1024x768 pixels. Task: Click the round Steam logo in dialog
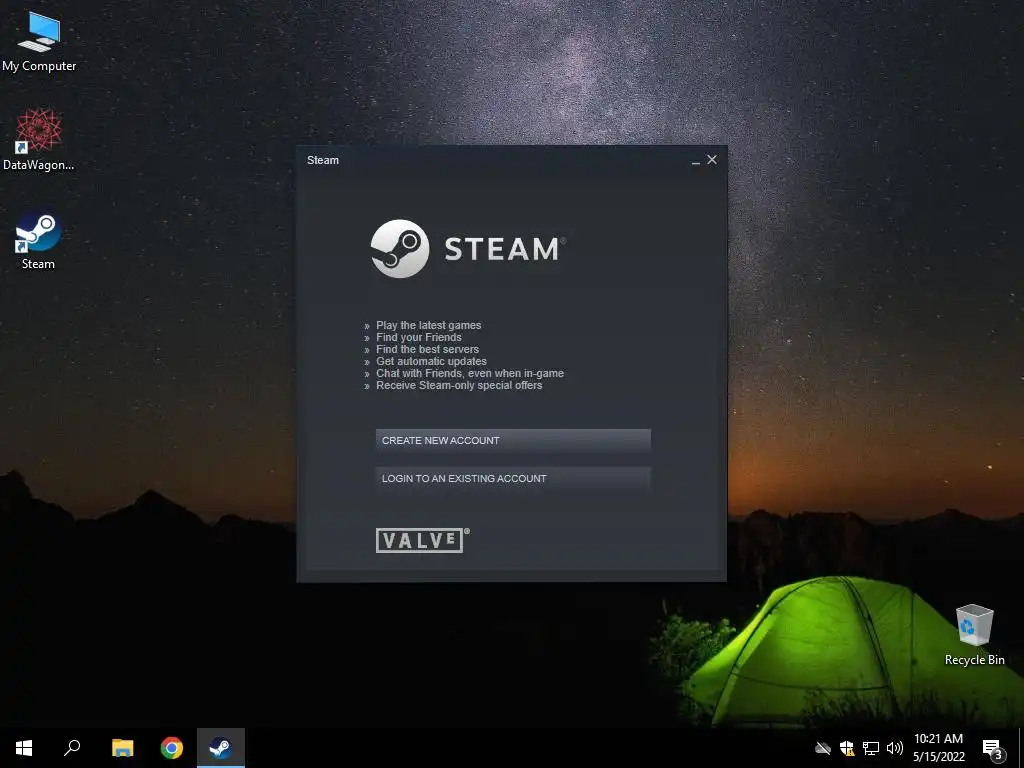pyautogui.click(x=400, y=249)
